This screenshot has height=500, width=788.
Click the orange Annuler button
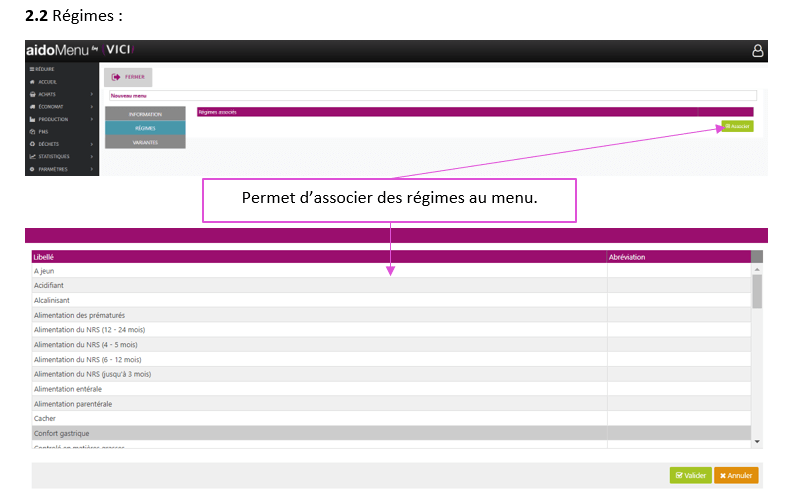coord(736,475)
